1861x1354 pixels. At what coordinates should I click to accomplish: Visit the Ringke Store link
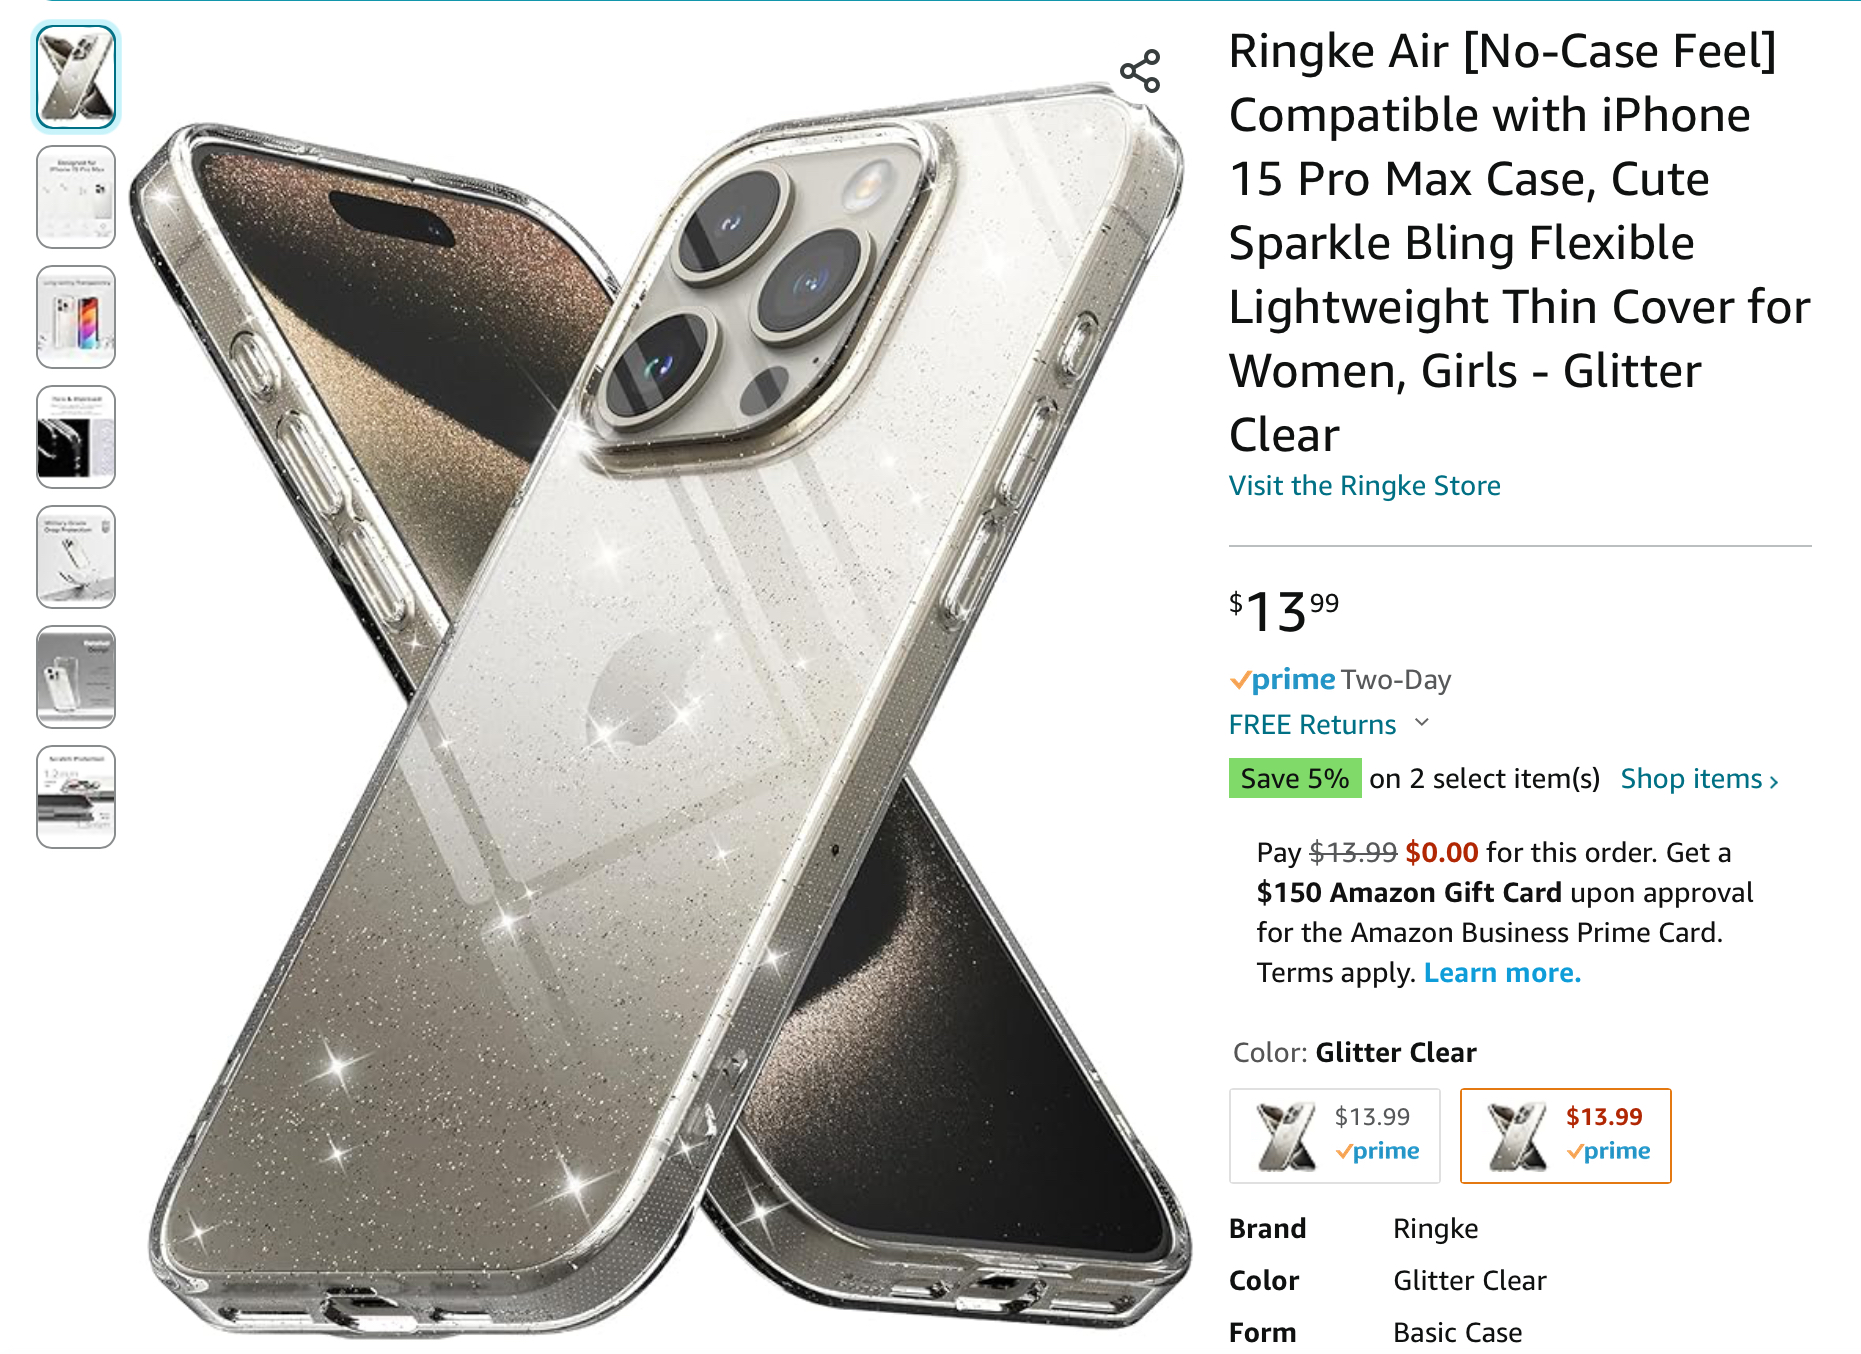pyautogui.click(x=1364, y=485)
